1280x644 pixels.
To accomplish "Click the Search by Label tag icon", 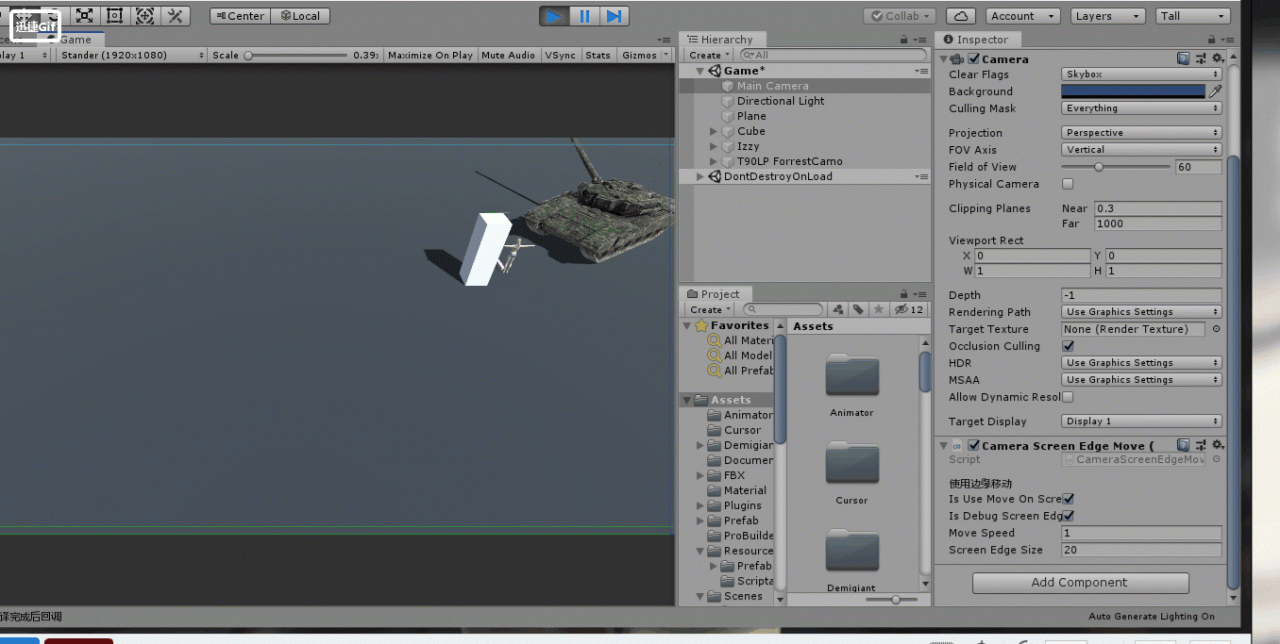I will (858, 310).
